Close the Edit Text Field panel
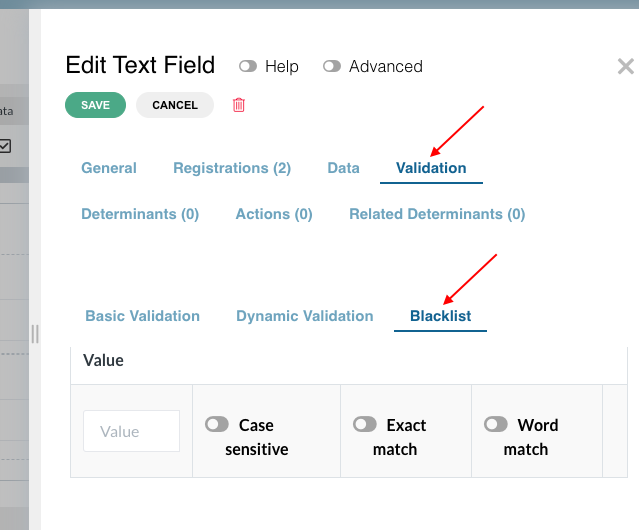The image size is (639, 530). [x=626, y=66]
